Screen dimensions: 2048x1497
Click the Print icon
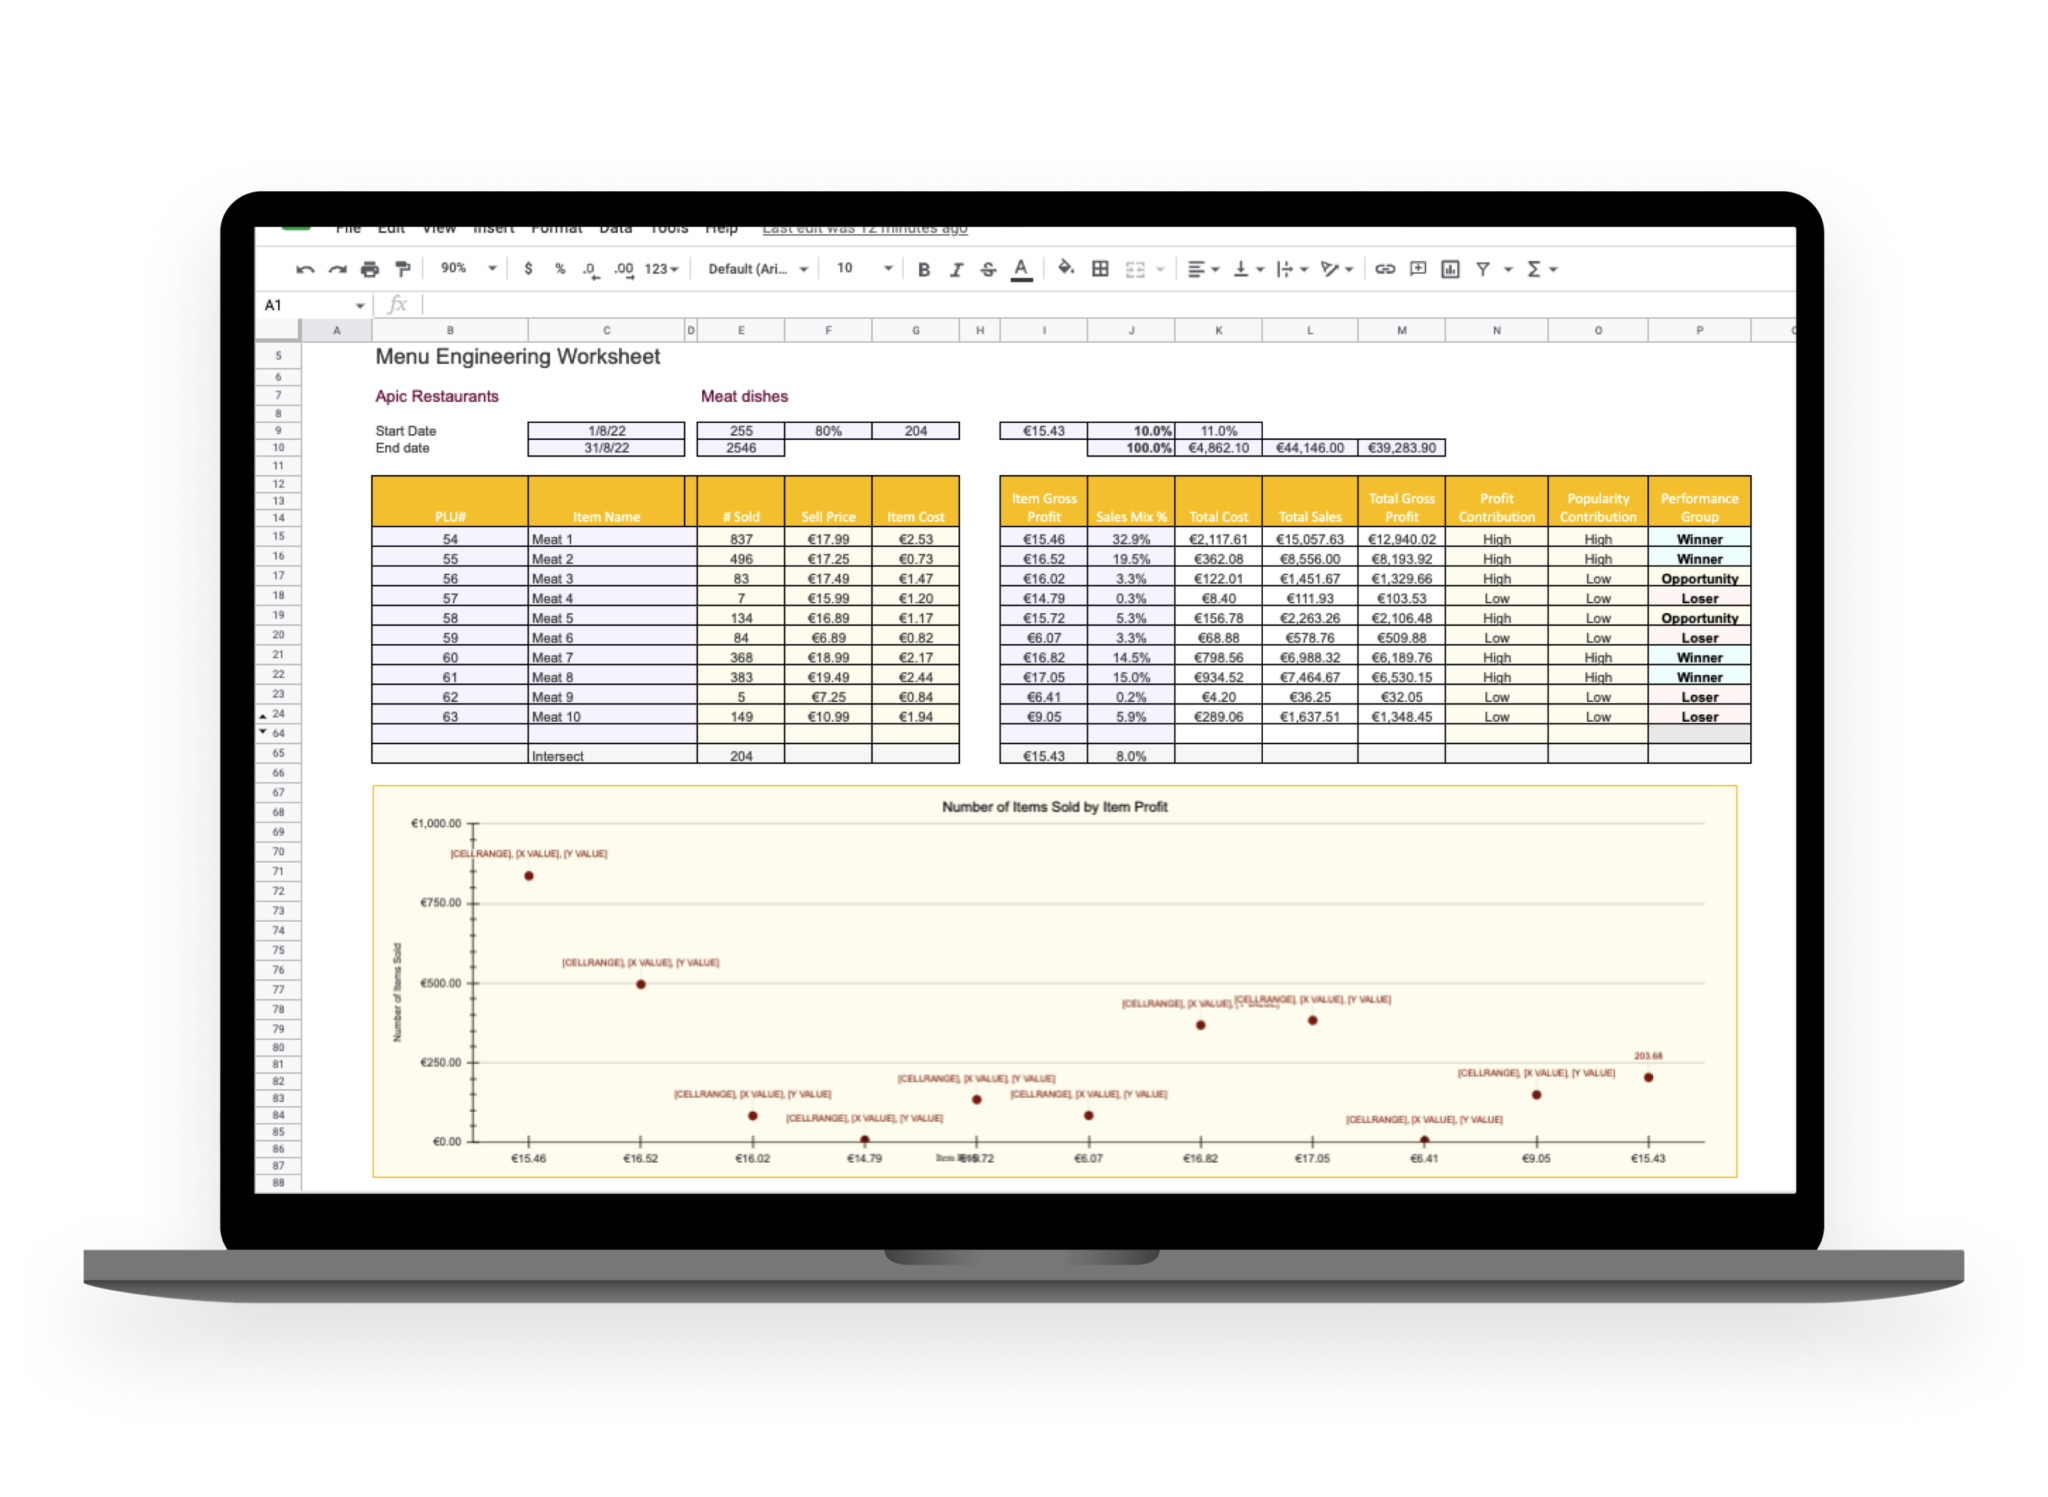click(x=369, y=268)
